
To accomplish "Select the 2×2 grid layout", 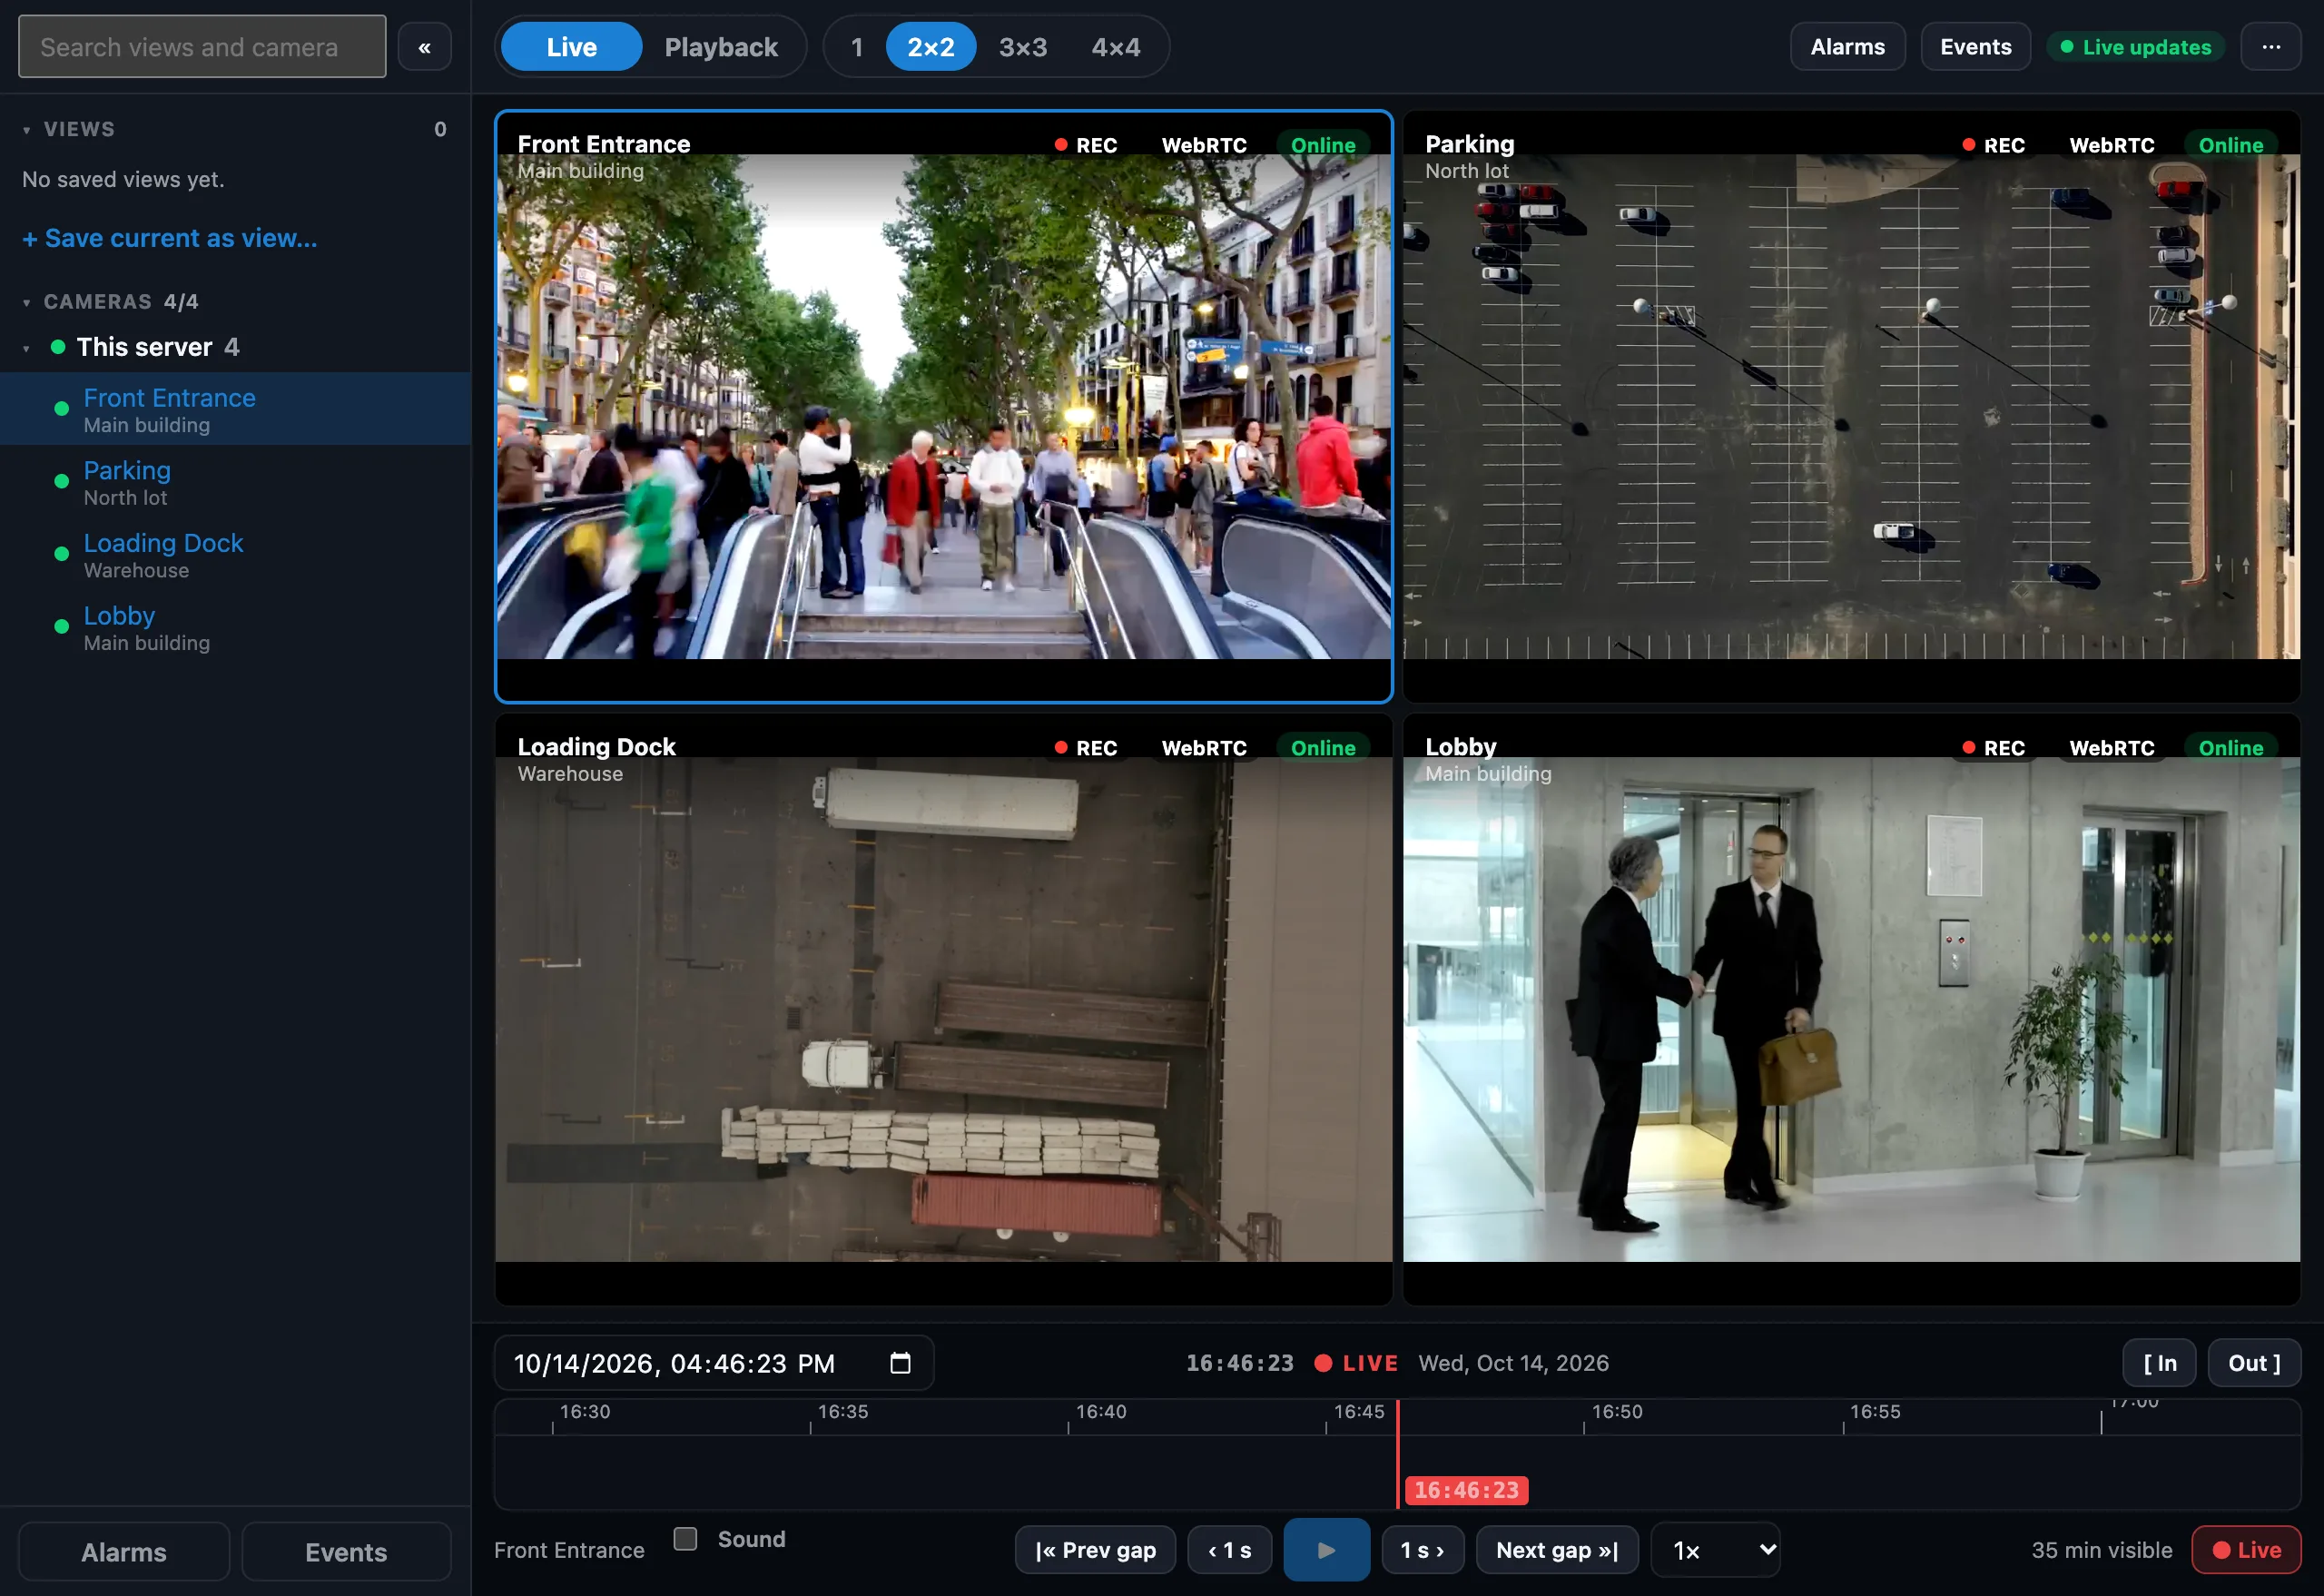I will [x=930, y=47].
